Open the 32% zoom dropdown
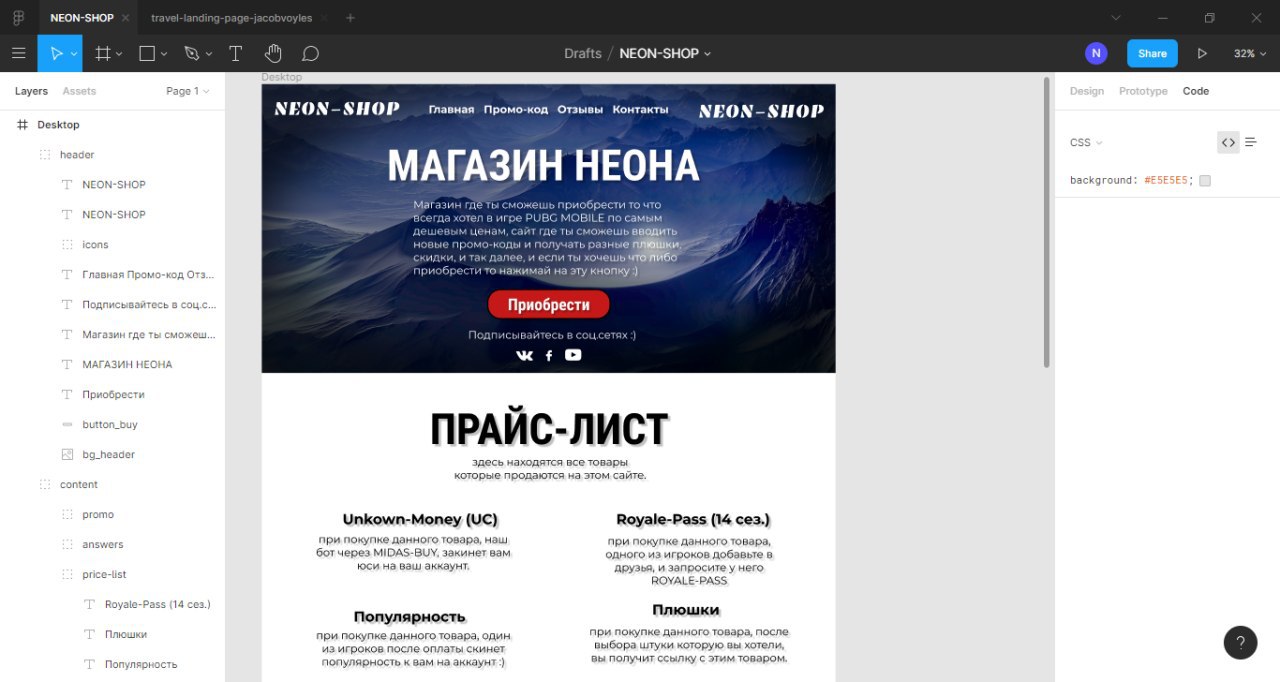The image size is (1280, 682). pyautogui.click(x=1248, y=53)
